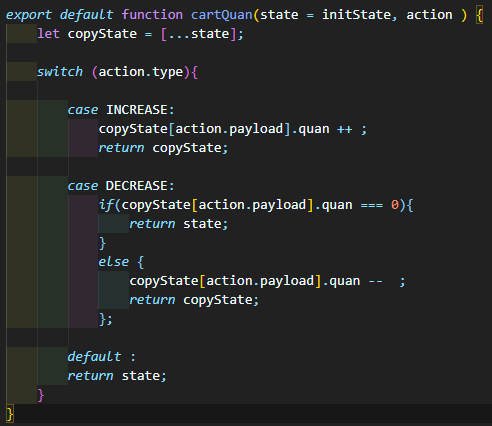Click the 'switch' keyword
Image resolution: width=492 pixels, height=426 pixels.
[x=60, y=72]
